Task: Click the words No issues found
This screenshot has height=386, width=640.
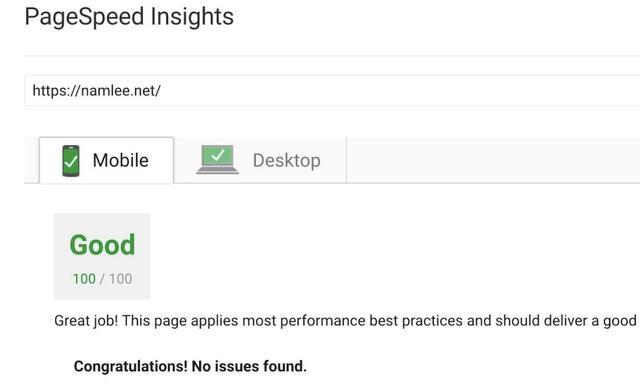Action: pyautogui.click(x=249, y=366)
